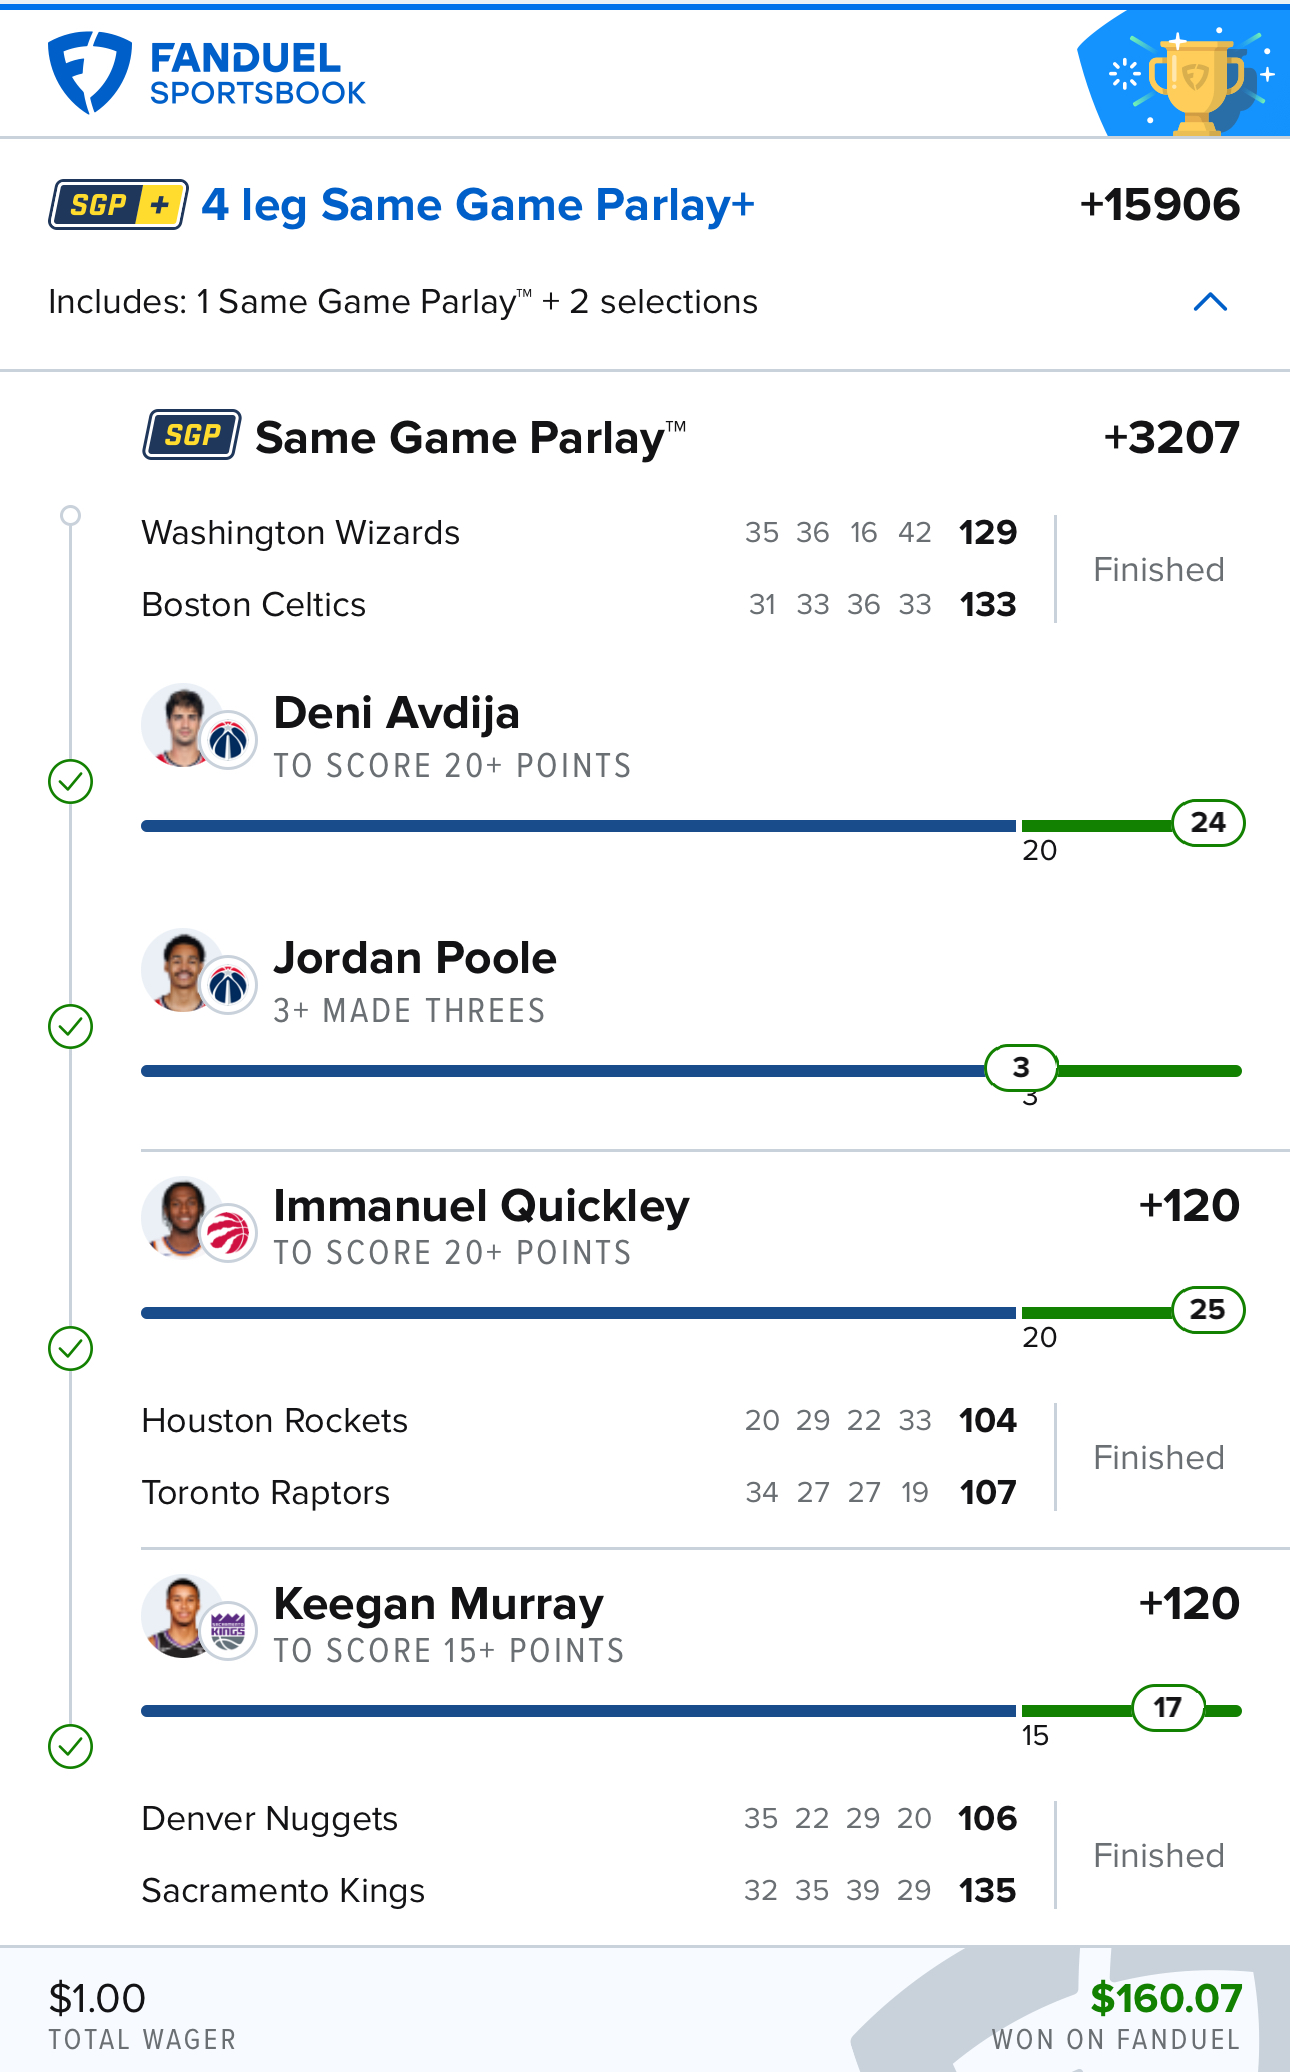Click the Wizards logo next to Jordan Poole
The height and width of the screenshot is (2072, 1290).
pyautogui.click(x=229, y=986)
